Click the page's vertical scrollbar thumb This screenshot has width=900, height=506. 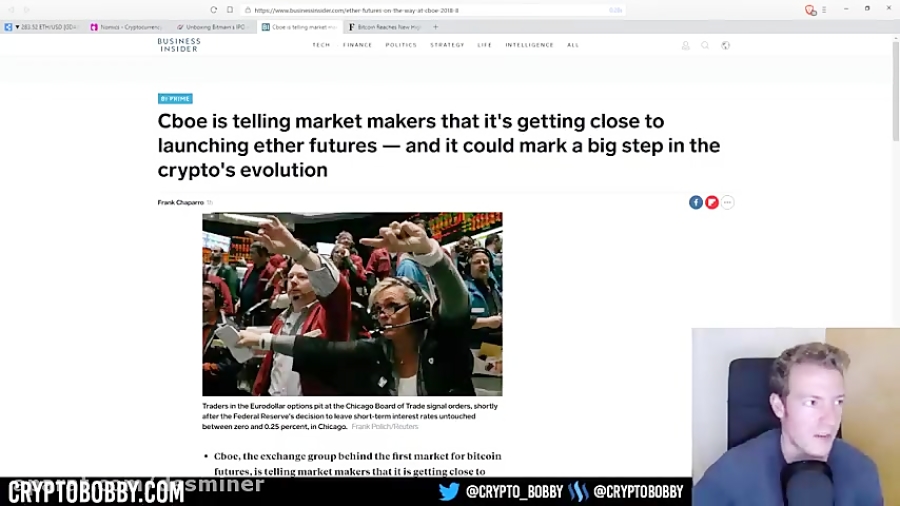click(x=895, y=90)
